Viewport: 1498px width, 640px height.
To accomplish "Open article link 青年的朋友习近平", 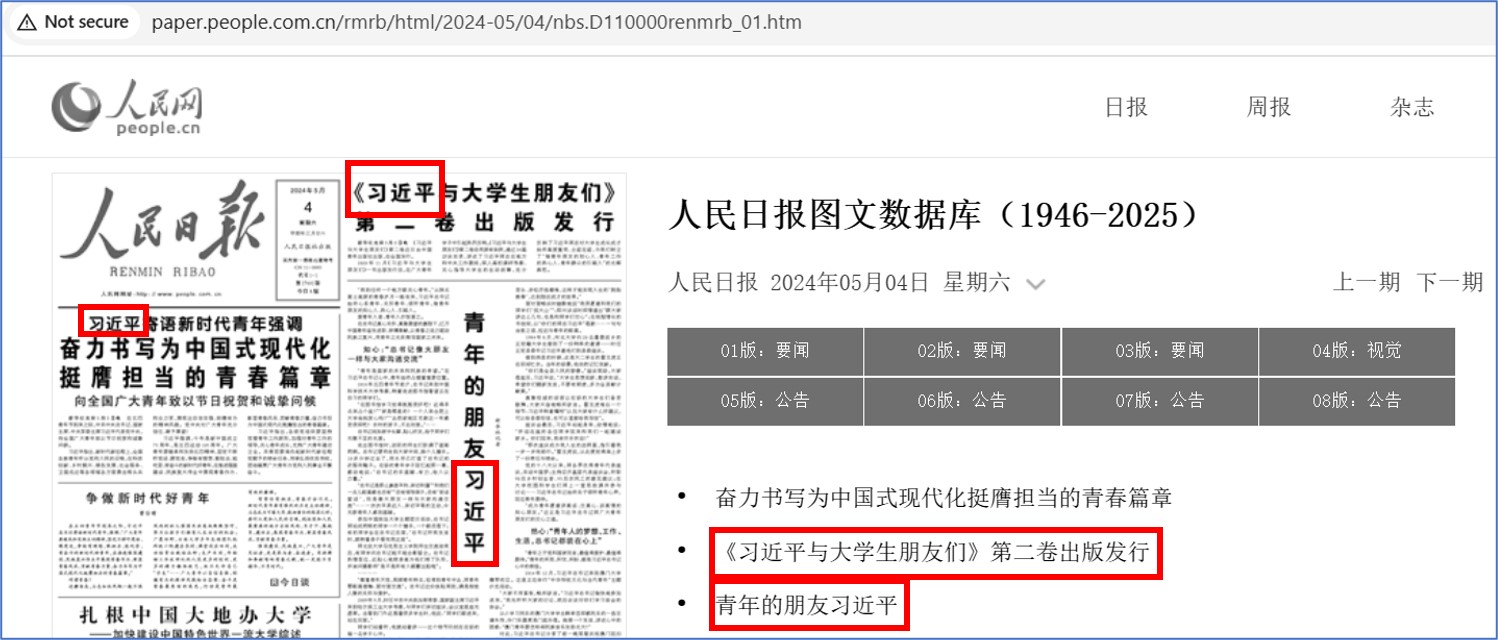I will pos(808,604).
